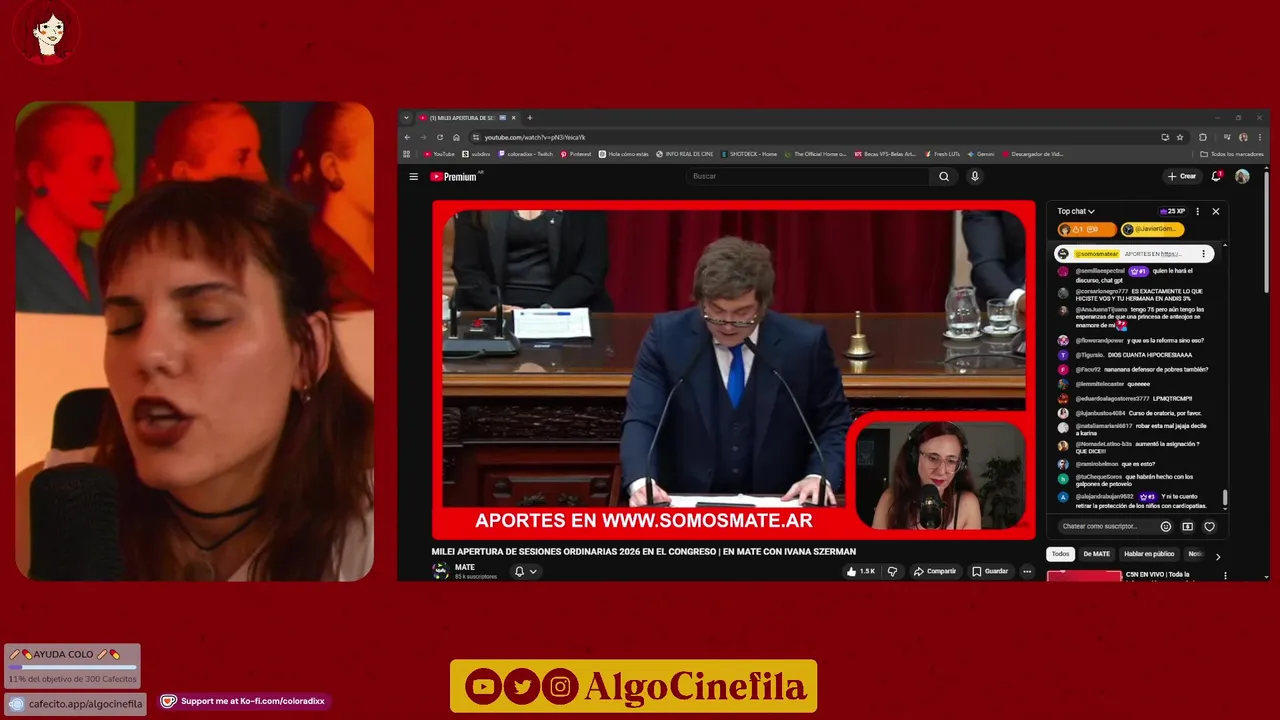This screenshot has height=720, width=1280.
Task: Open the browser home page icon
Action: point(456,137)
